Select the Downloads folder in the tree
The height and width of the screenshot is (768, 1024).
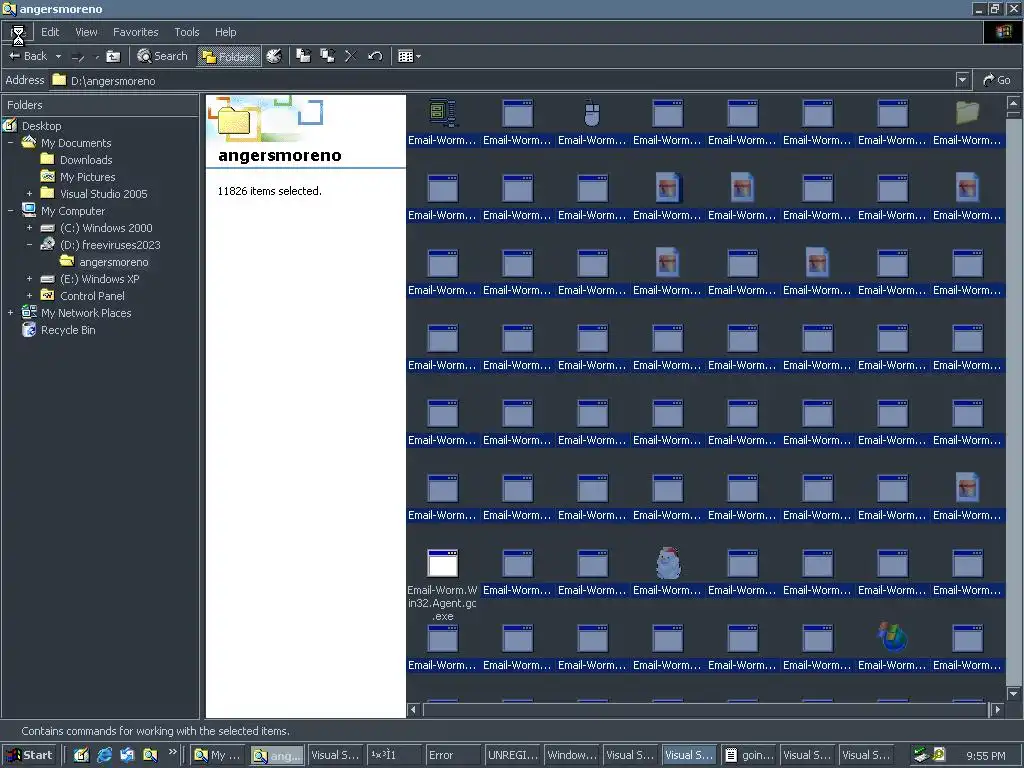pos(86,160)
